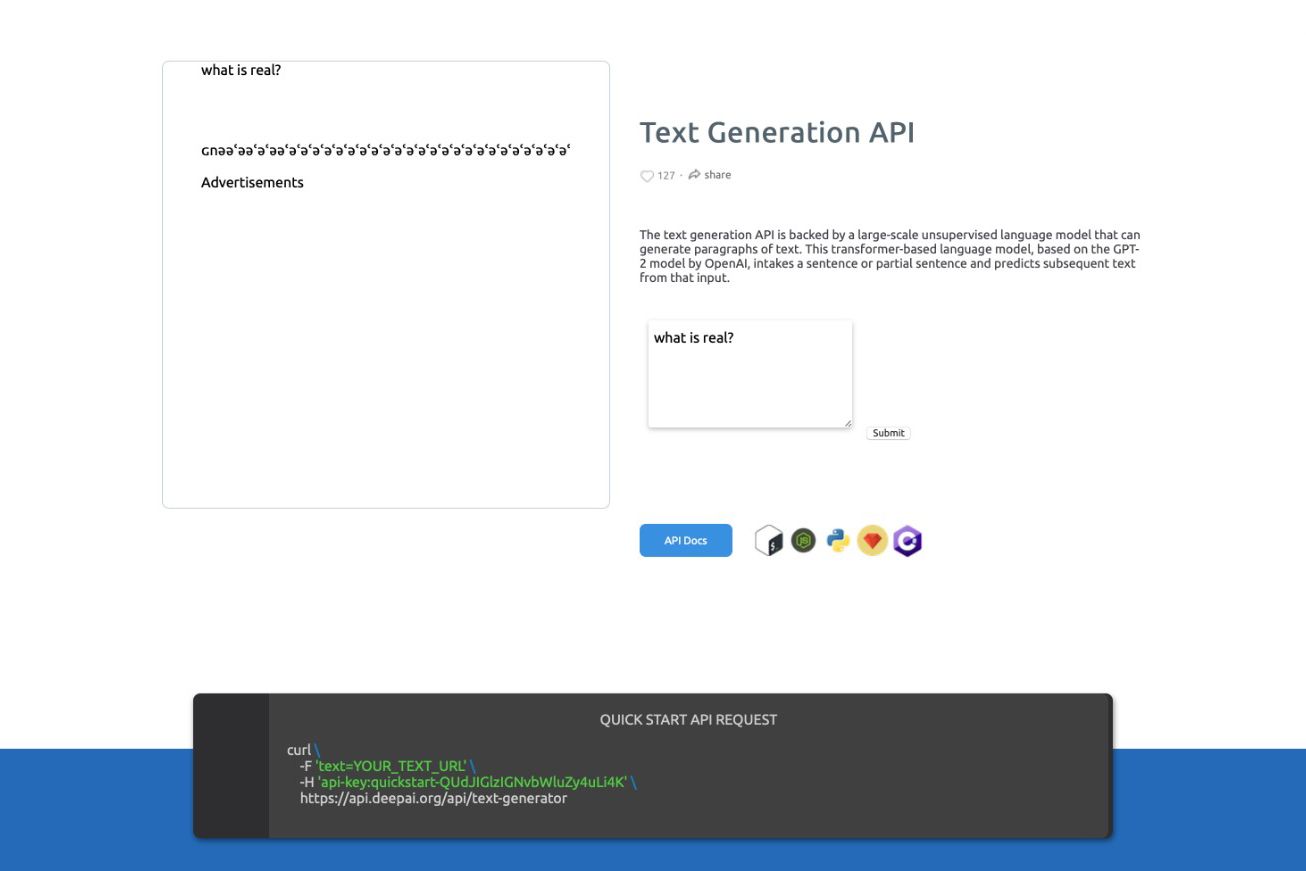The width and height of the screenshot is (1306, 871).
Task: Click the Submit button
Action: 888,433
